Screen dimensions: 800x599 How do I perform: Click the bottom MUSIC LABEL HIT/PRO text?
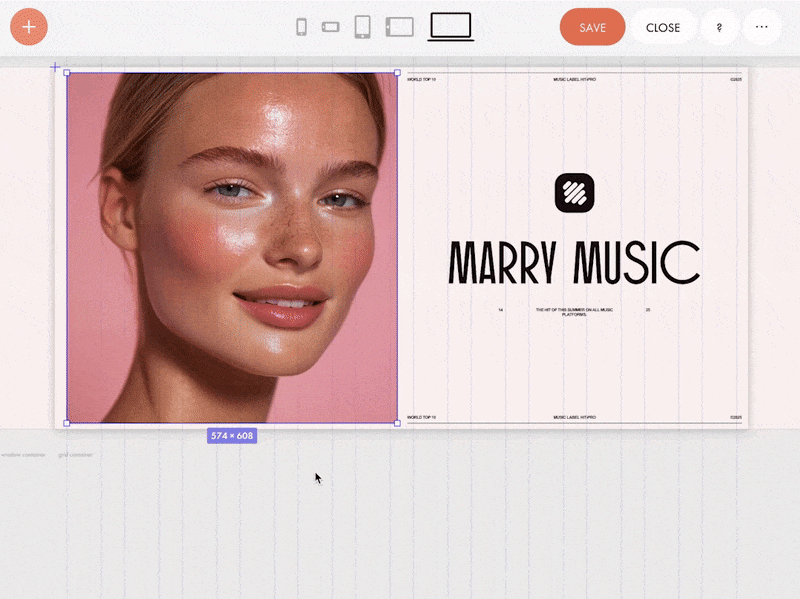[574, 417]
